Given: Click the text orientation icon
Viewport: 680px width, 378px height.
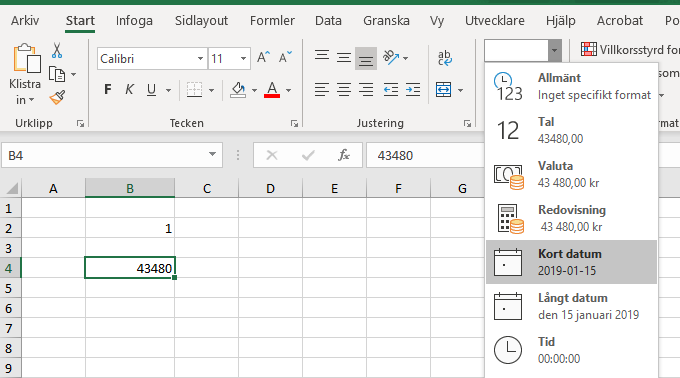Looking at the screenshot, I should click(391, 58).
